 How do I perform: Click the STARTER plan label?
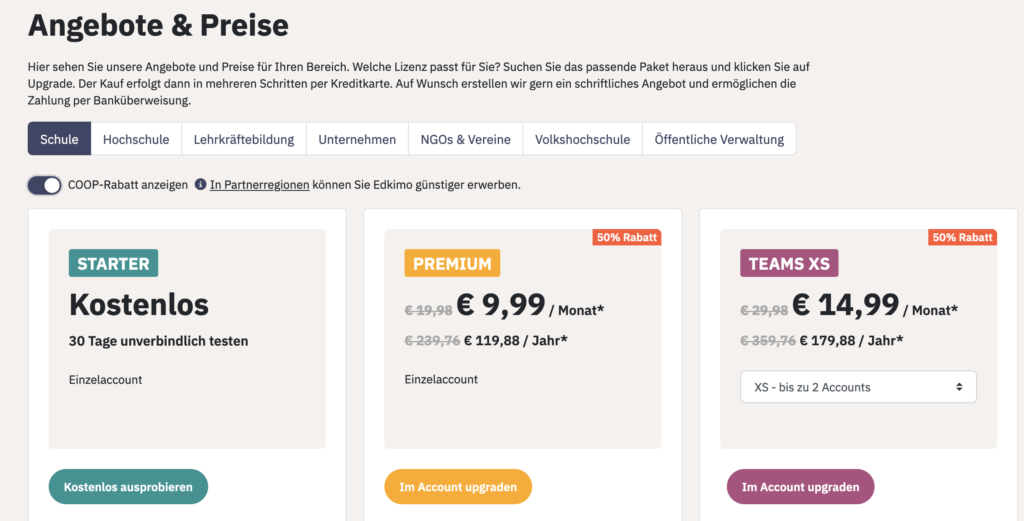[x=114, y=264]
